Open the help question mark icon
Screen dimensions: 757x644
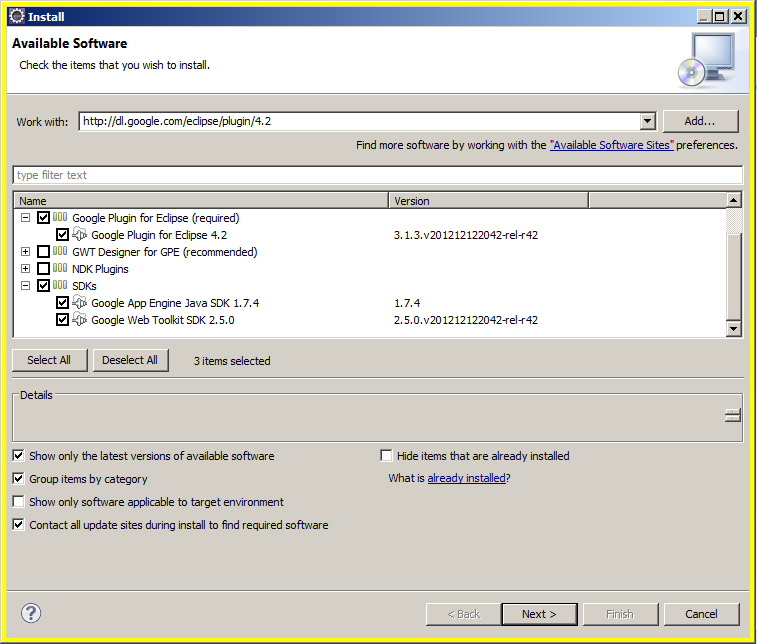31,613
